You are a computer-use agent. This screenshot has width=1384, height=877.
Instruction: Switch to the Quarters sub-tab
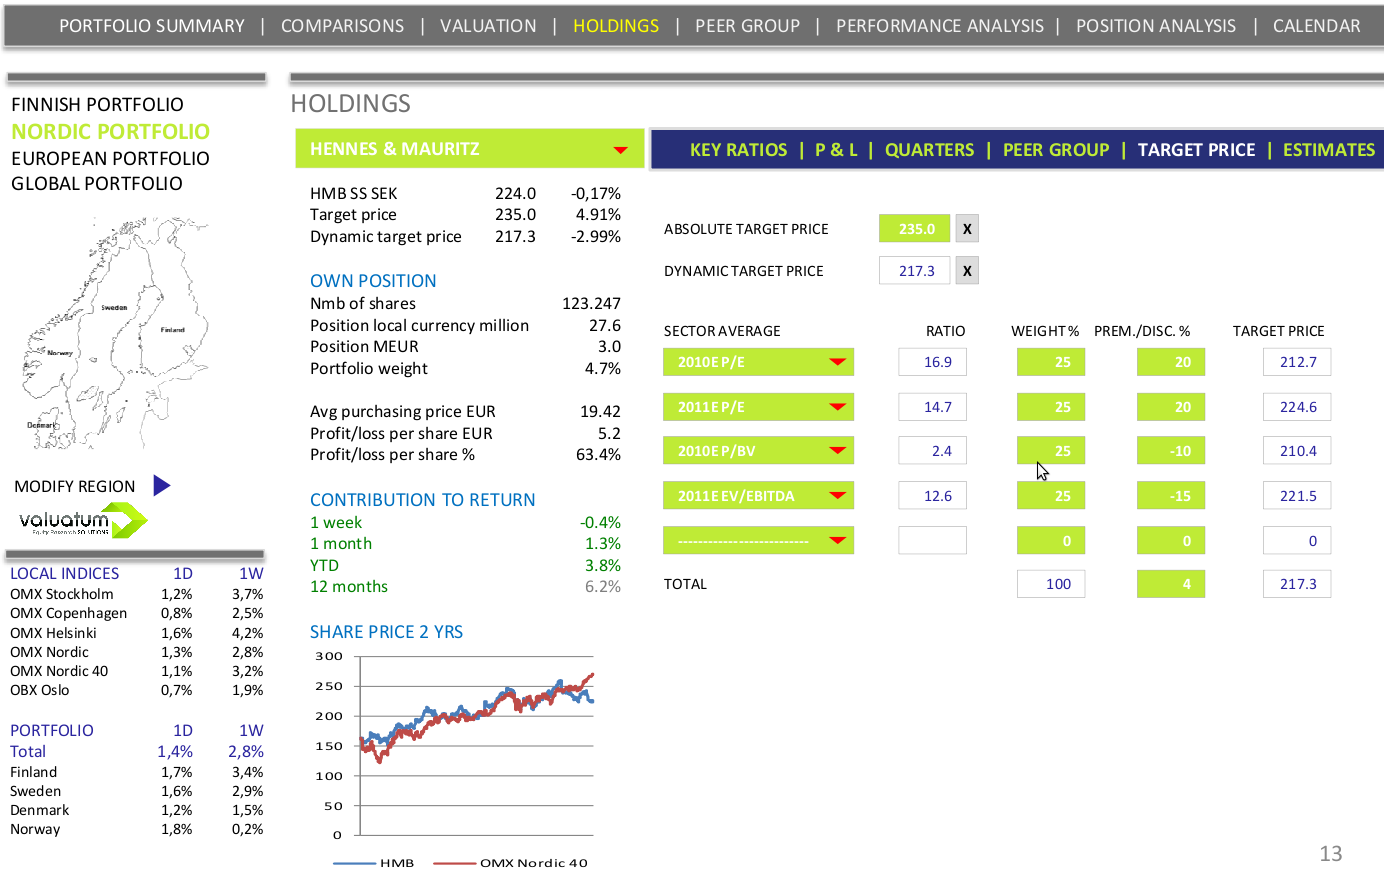pyautogui.click(x=930, y=150)
